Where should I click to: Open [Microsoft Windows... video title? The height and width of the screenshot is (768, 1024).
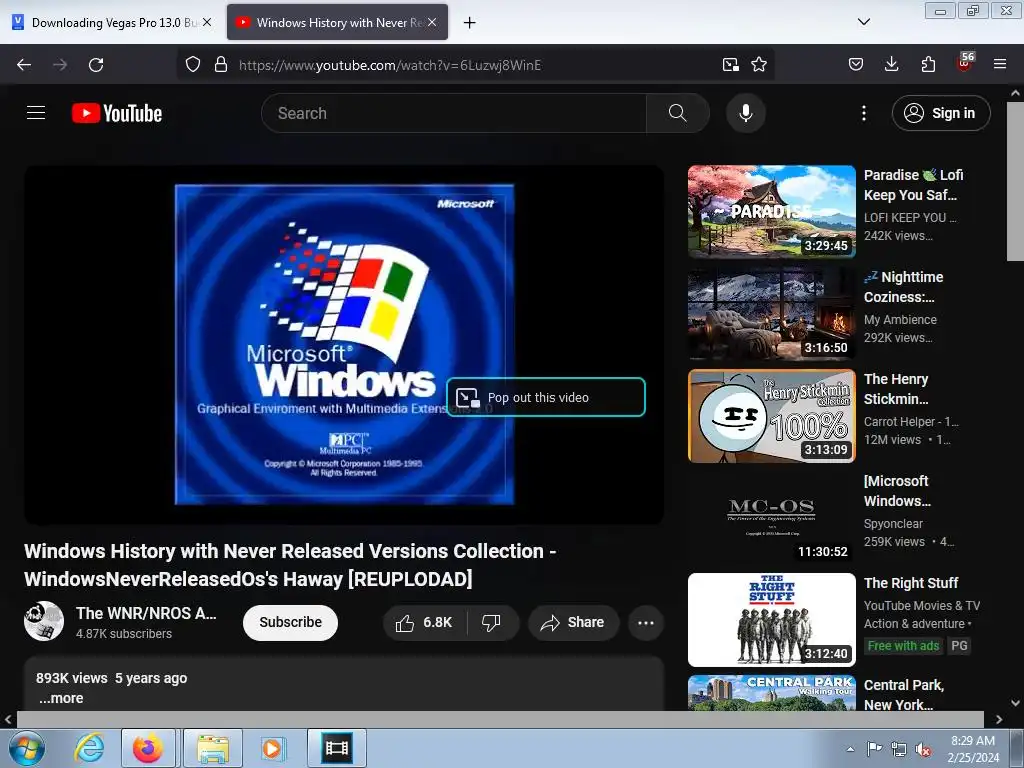[897, 491]
